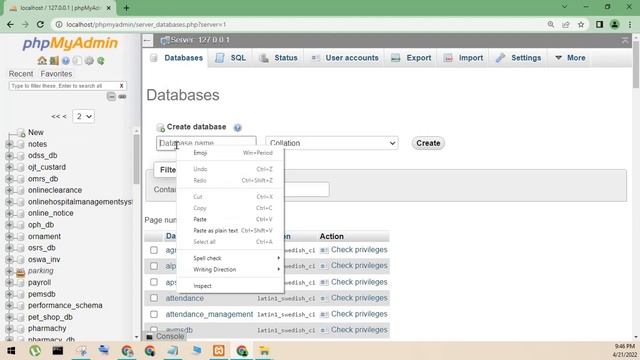
Task: Click the log out door icon
Action: [54, 61]
